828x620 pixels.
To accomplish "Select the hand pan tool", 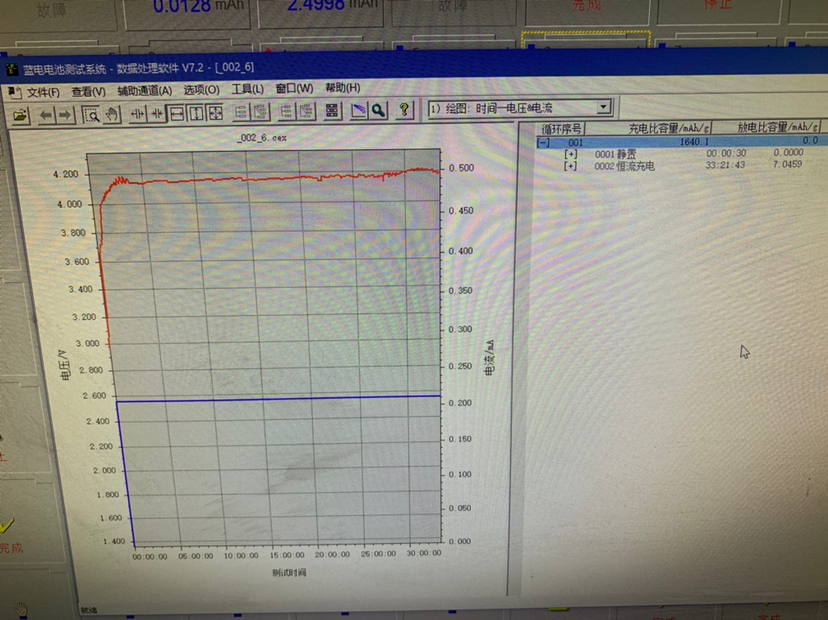I will coord(111,114).
